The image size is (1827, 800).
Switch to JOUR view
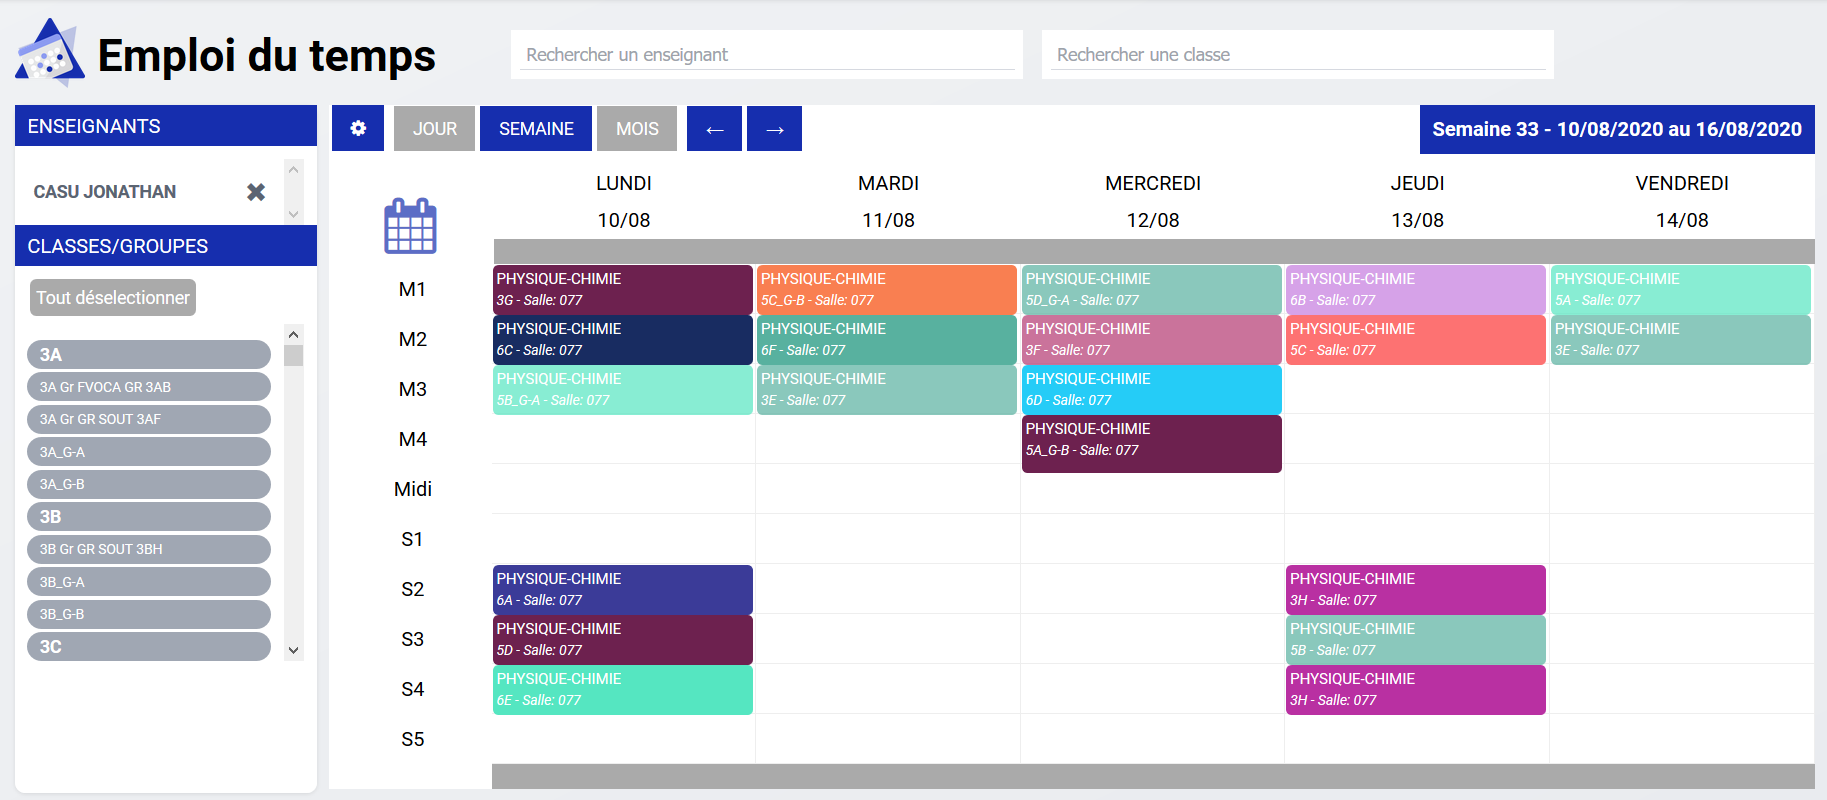tap(434, 129)
